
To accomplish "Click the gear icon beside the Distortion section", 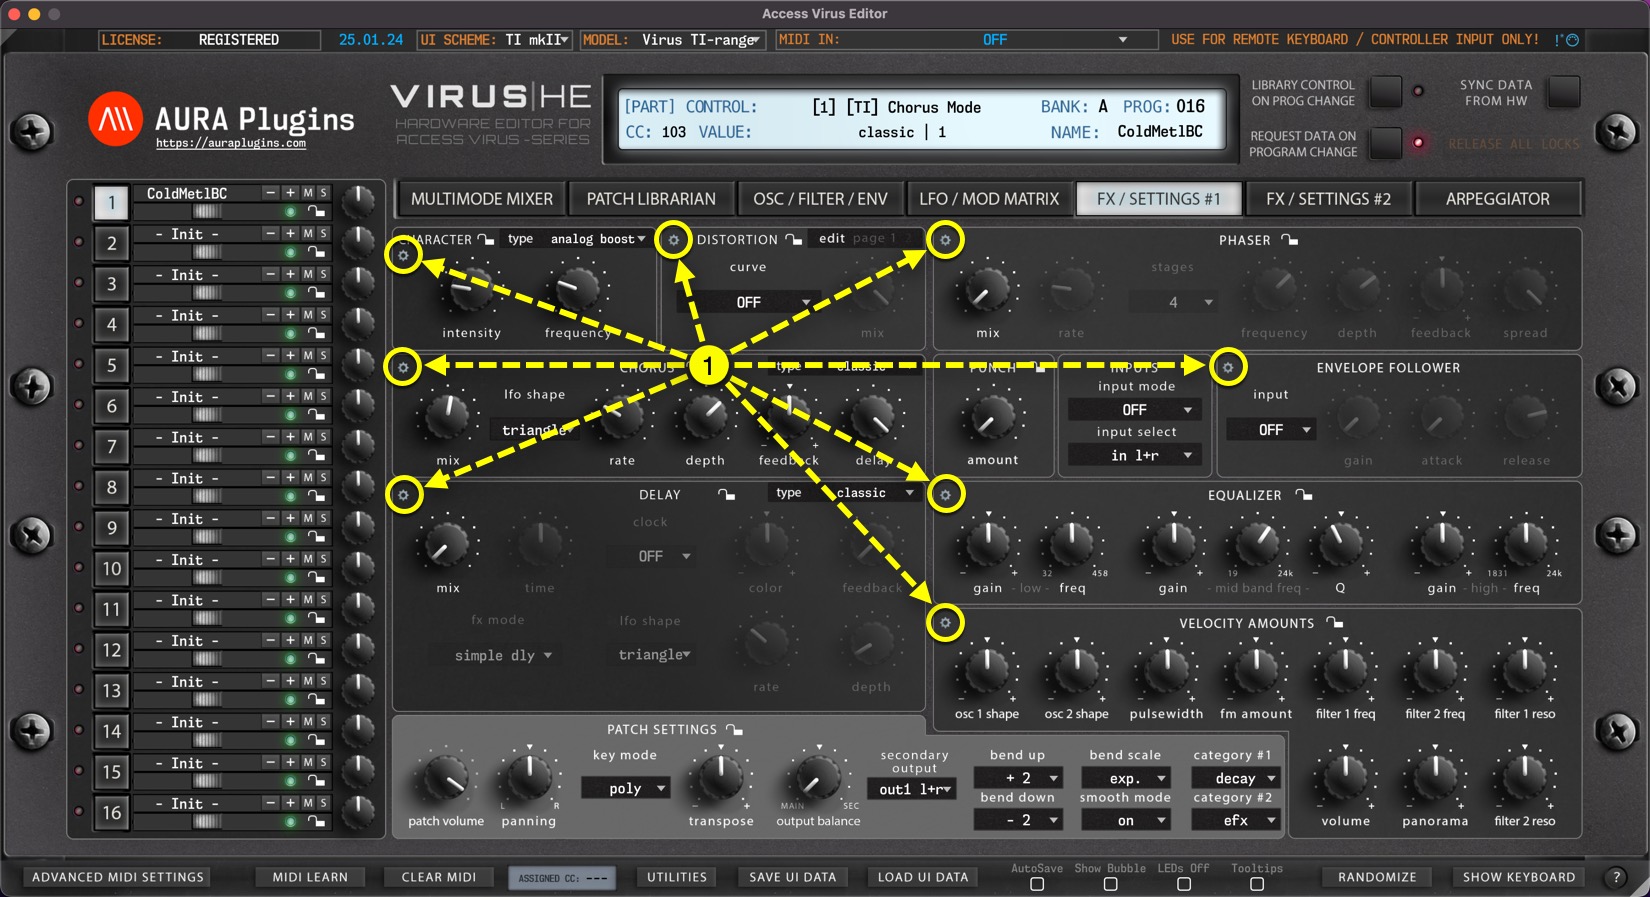I will pos(674,240).
